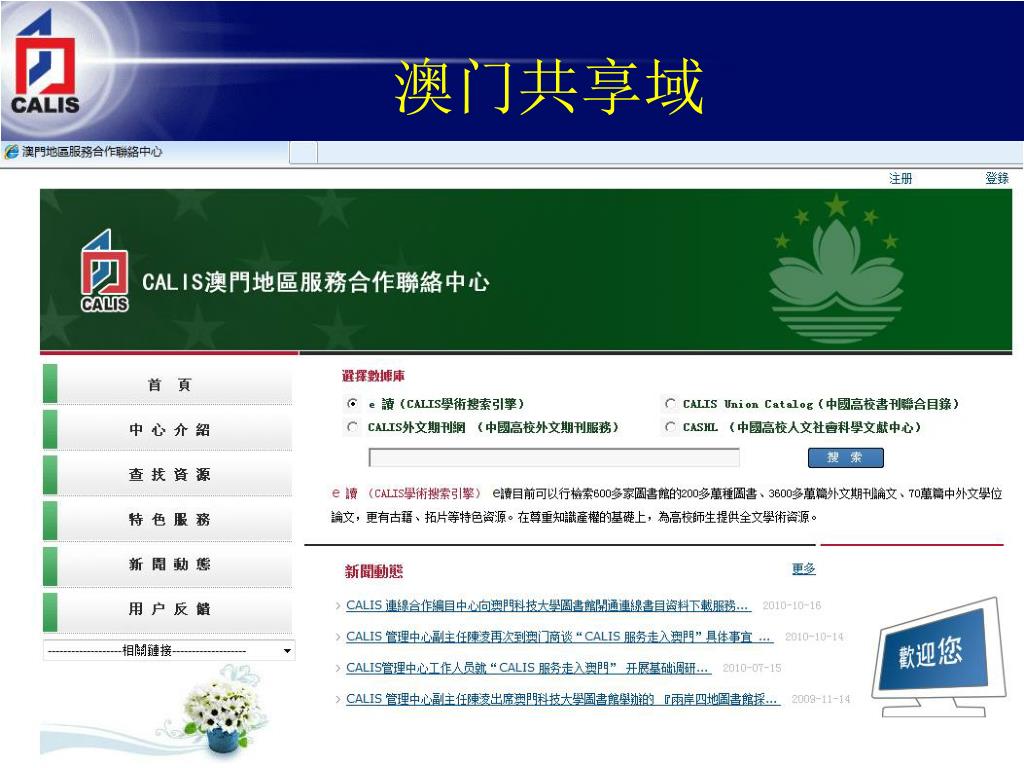Click the CALIS澳門地區服務合作聯絡中心 banner title
The height and width of the screenshot is (768, 1024).
tap(315, 282)
